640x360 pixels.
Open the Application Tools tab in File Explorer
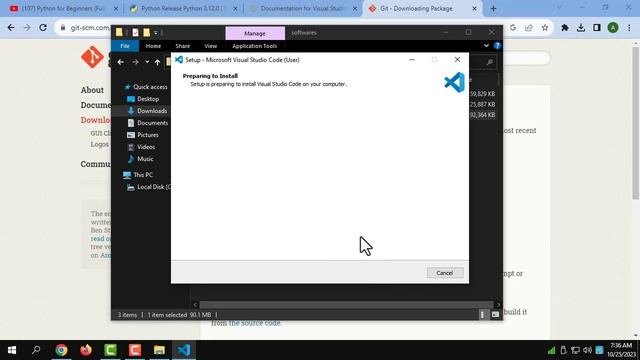tap(255, 46)
